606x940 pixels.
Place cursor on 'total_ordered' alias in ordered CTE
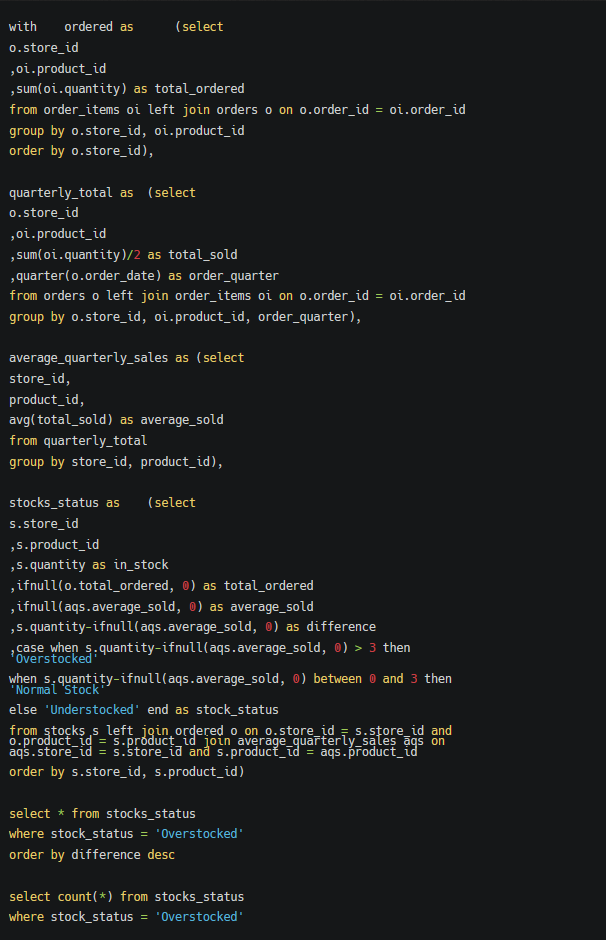pyautogui.click(x=200, y=89)
